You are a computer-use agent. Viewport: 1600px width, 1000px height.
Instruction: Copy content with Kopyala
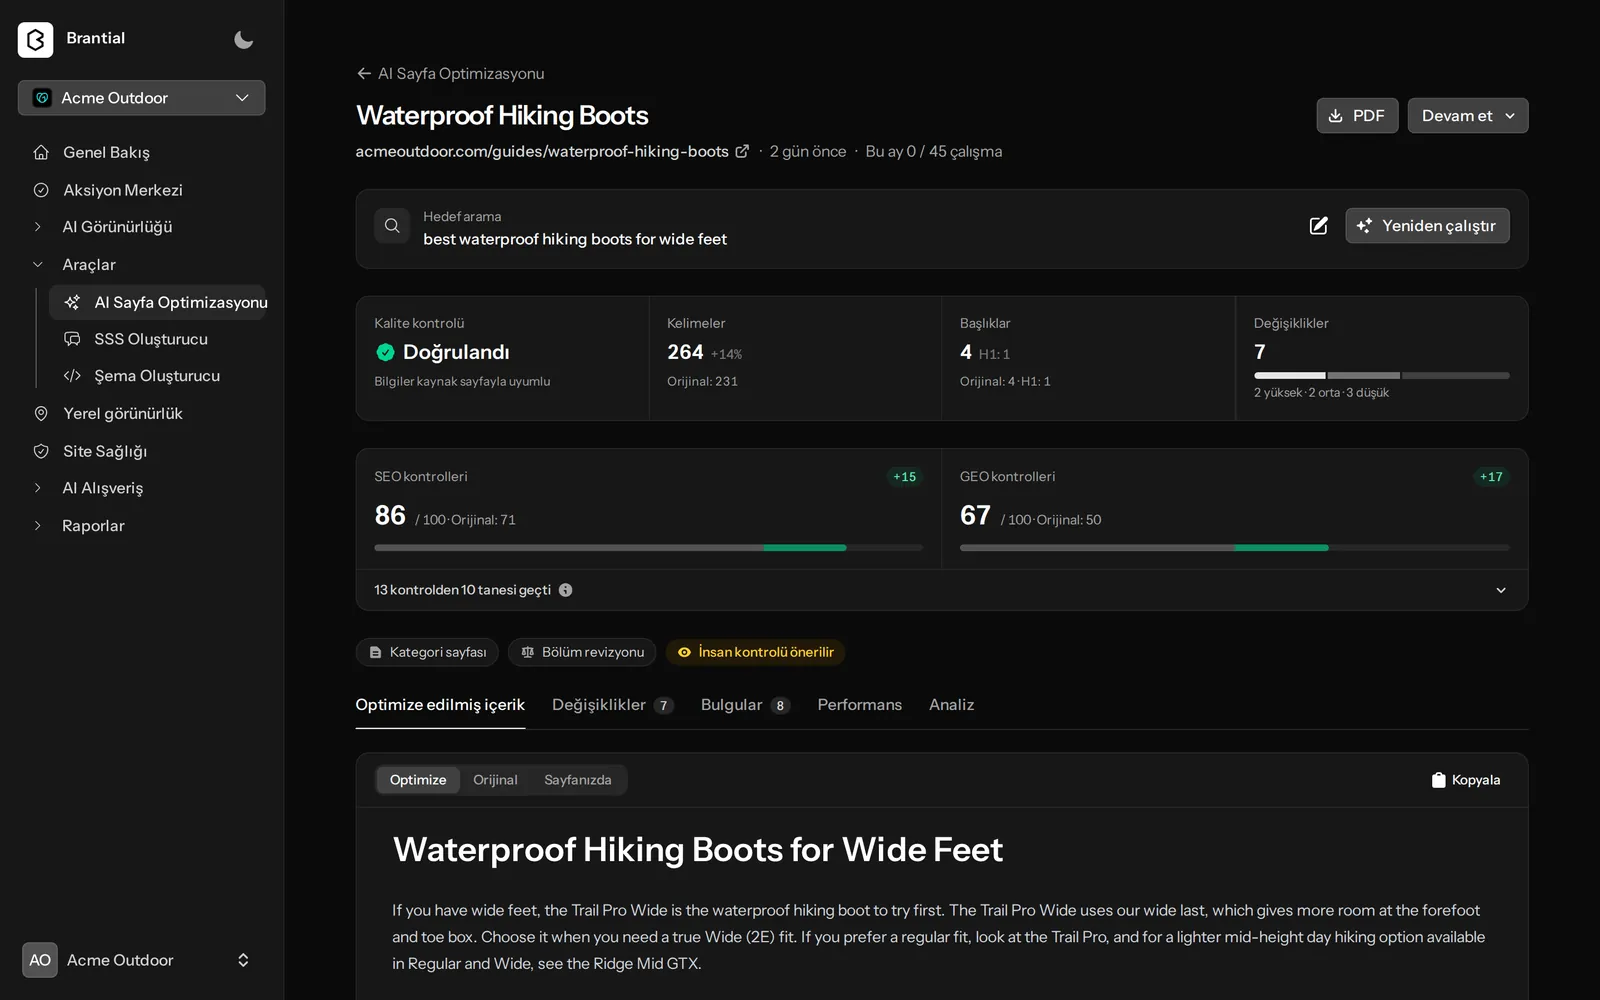[1465, 780]
